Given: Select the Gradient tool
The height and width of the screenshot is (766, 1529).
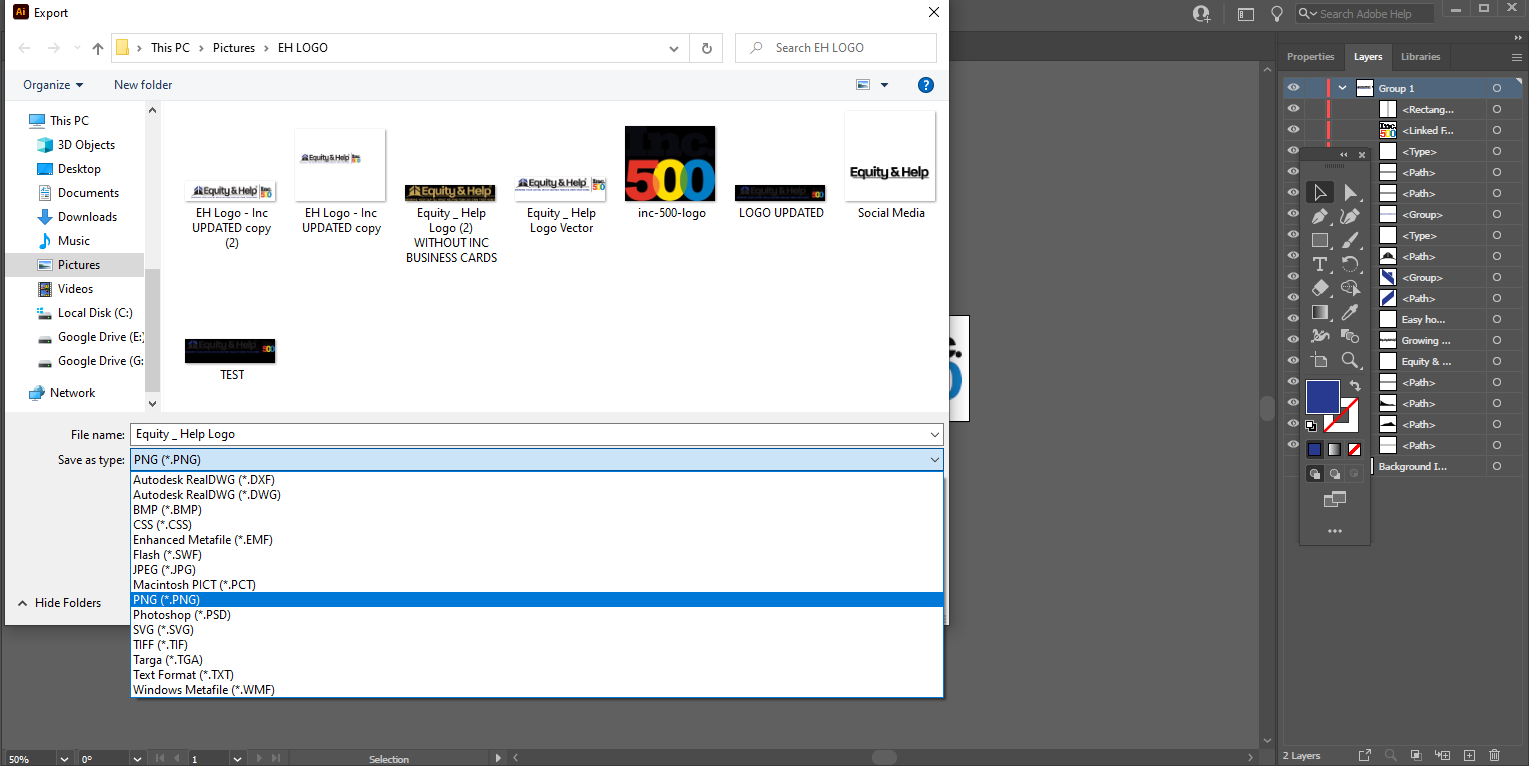Looking at the screenshot, I should [x=1320, y=312].
